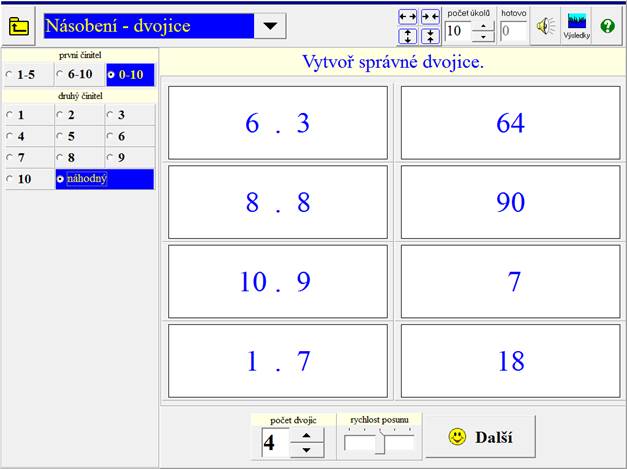Choose druhý činitel 5
Viewport: 627px width, 469px height.
(x=79, y=136)
